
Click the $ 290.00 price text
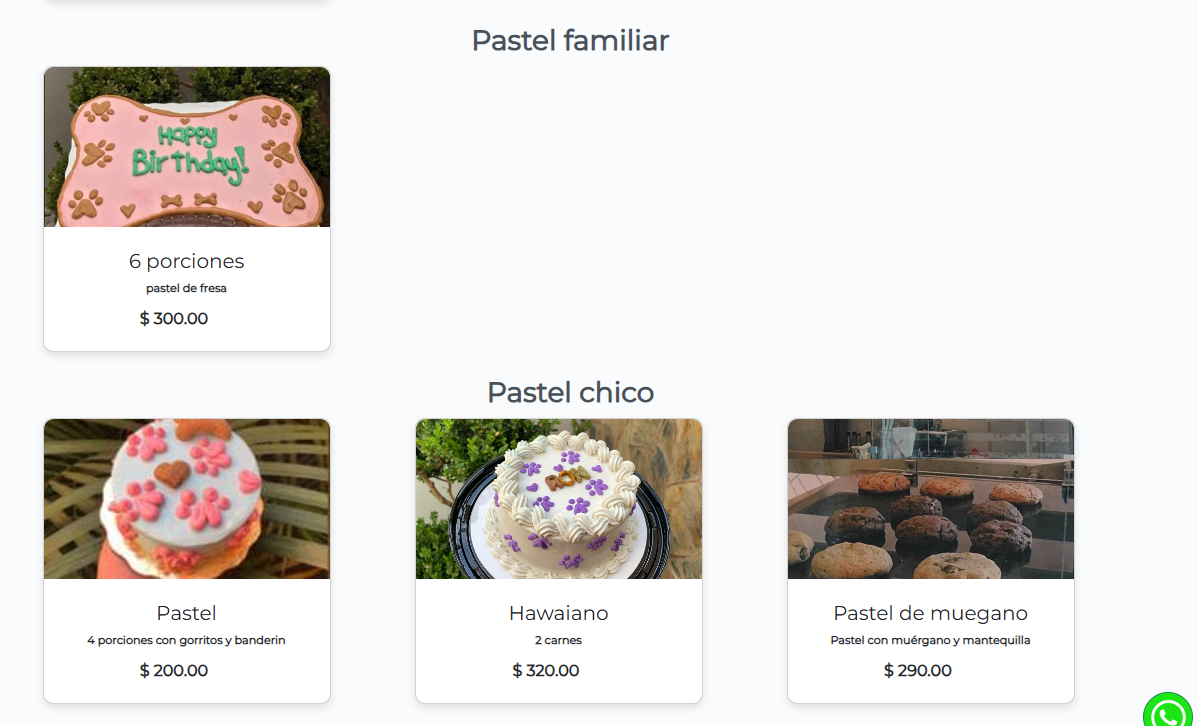tap(918, 671)
